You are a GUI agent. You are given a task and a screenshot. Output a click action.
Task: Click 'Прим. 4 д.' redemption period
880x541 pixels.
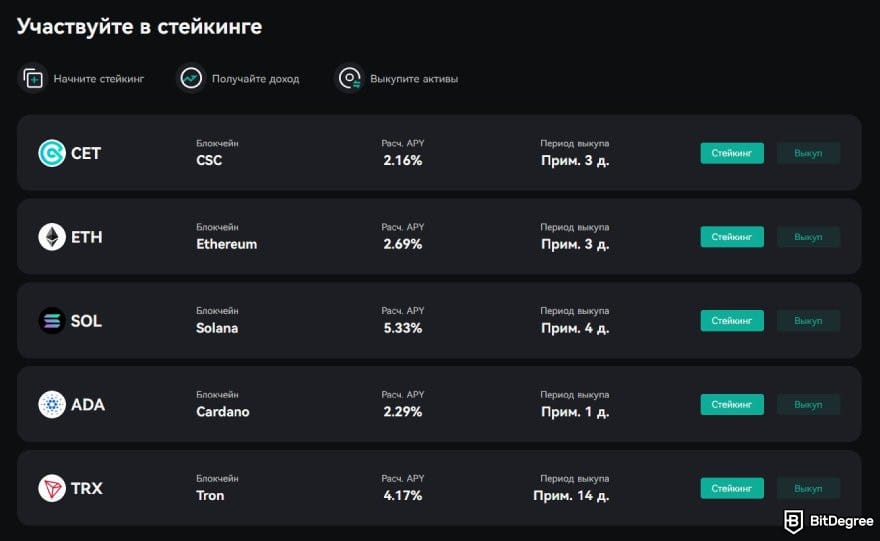[575, 328]
